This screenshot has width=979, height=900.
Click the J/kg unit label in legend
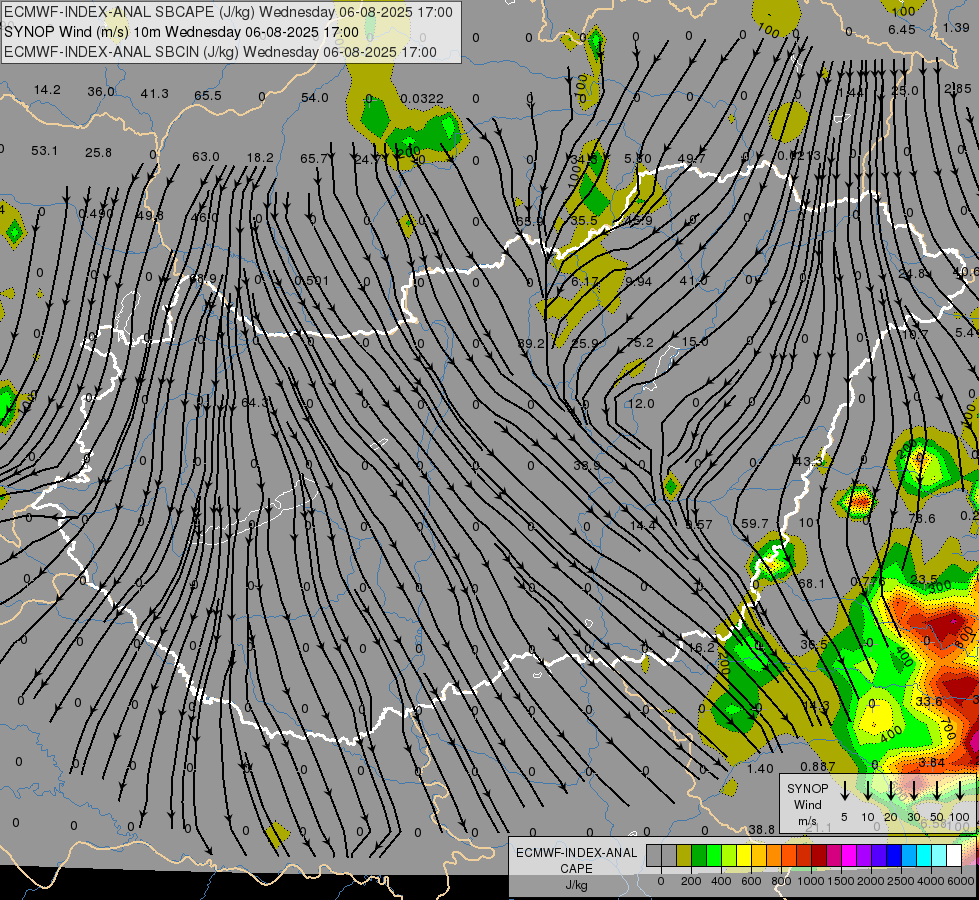[x=576, y=885]
